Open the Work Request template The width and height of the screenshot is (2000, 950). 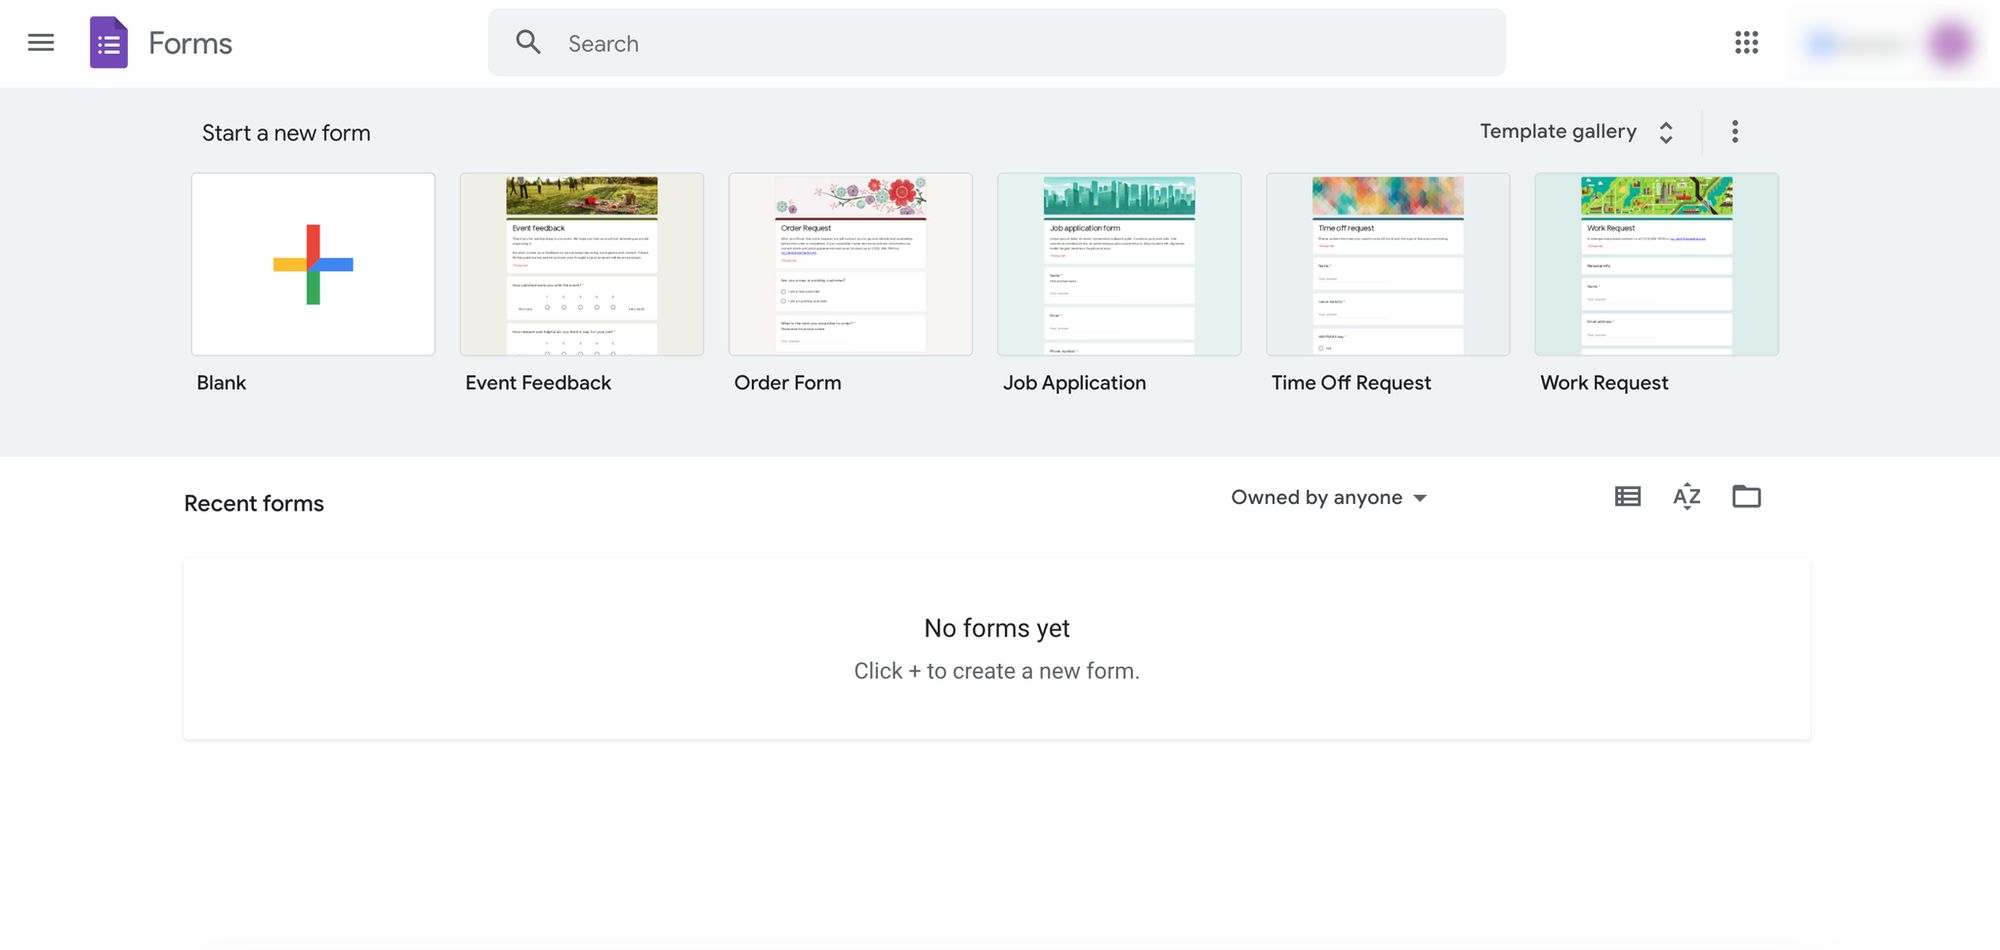pyautogui.click(x=1657, y=264)
